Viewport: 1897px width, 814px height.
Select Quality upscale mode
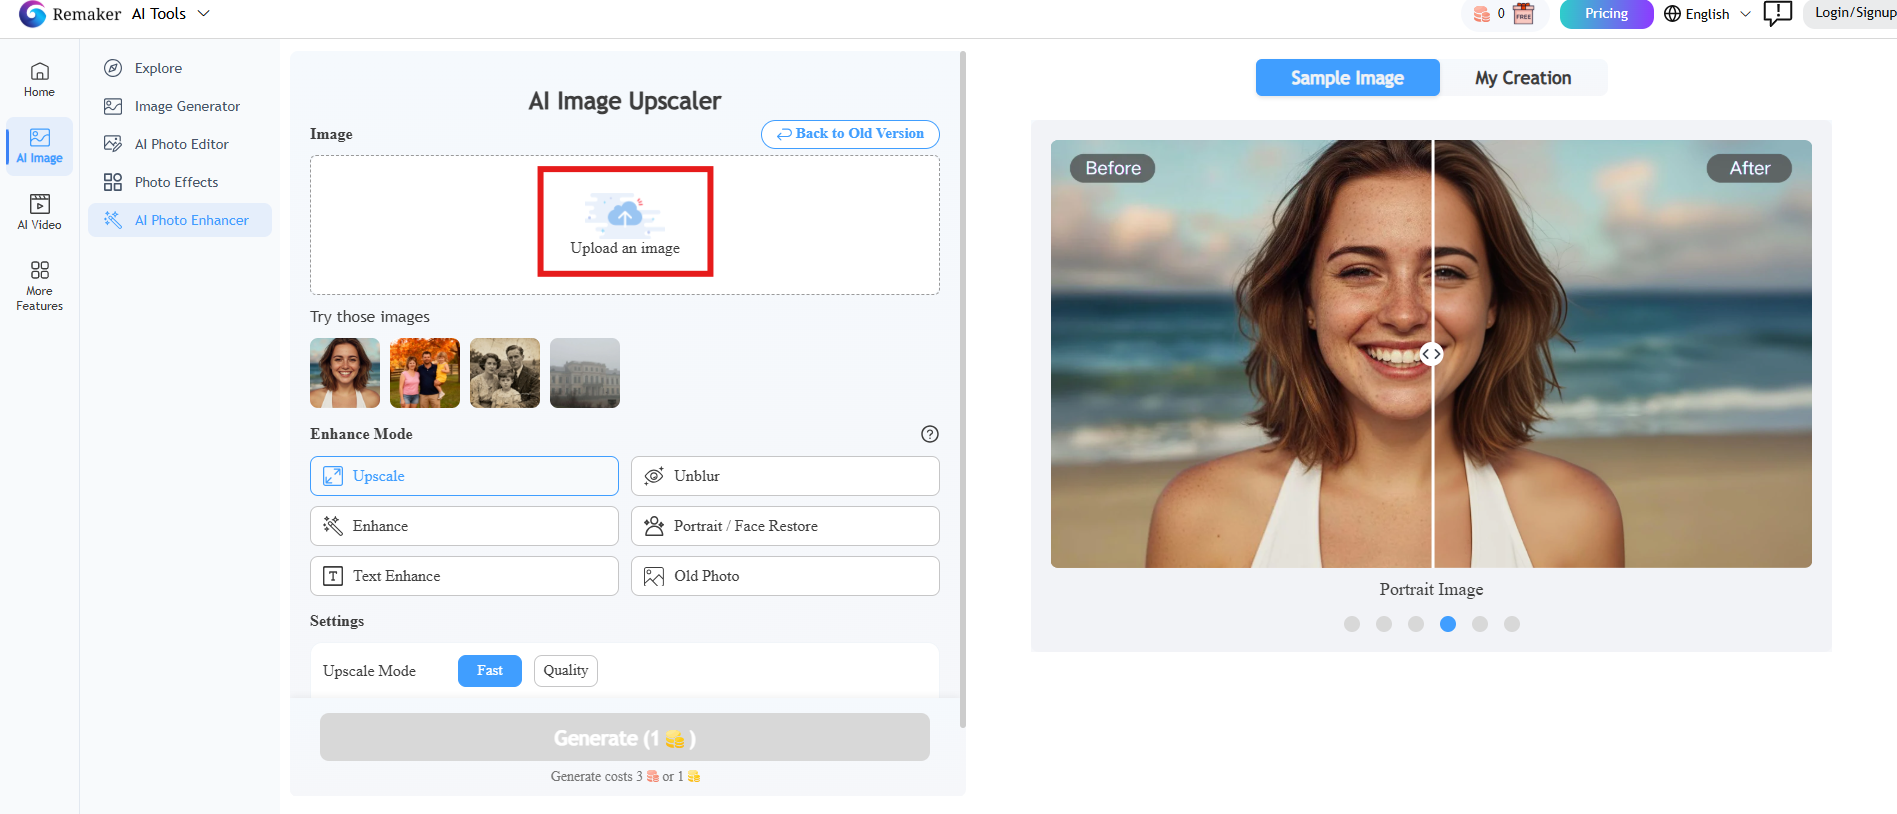(566, 671)
